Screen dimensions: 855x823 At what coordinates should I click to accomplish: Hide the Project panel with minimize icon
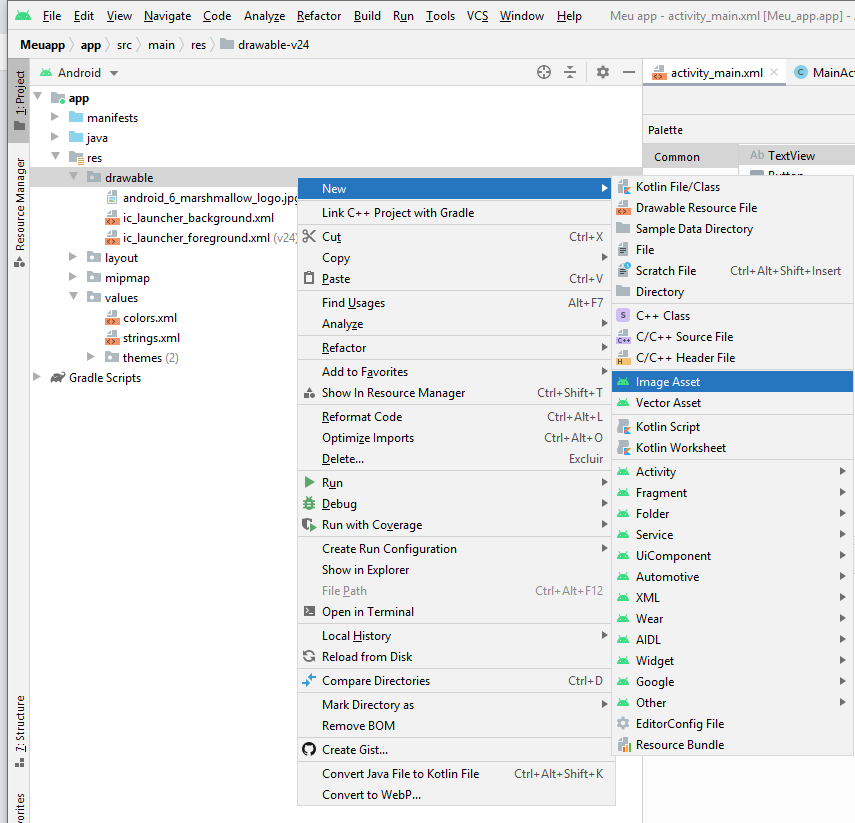tap(628, 72)
